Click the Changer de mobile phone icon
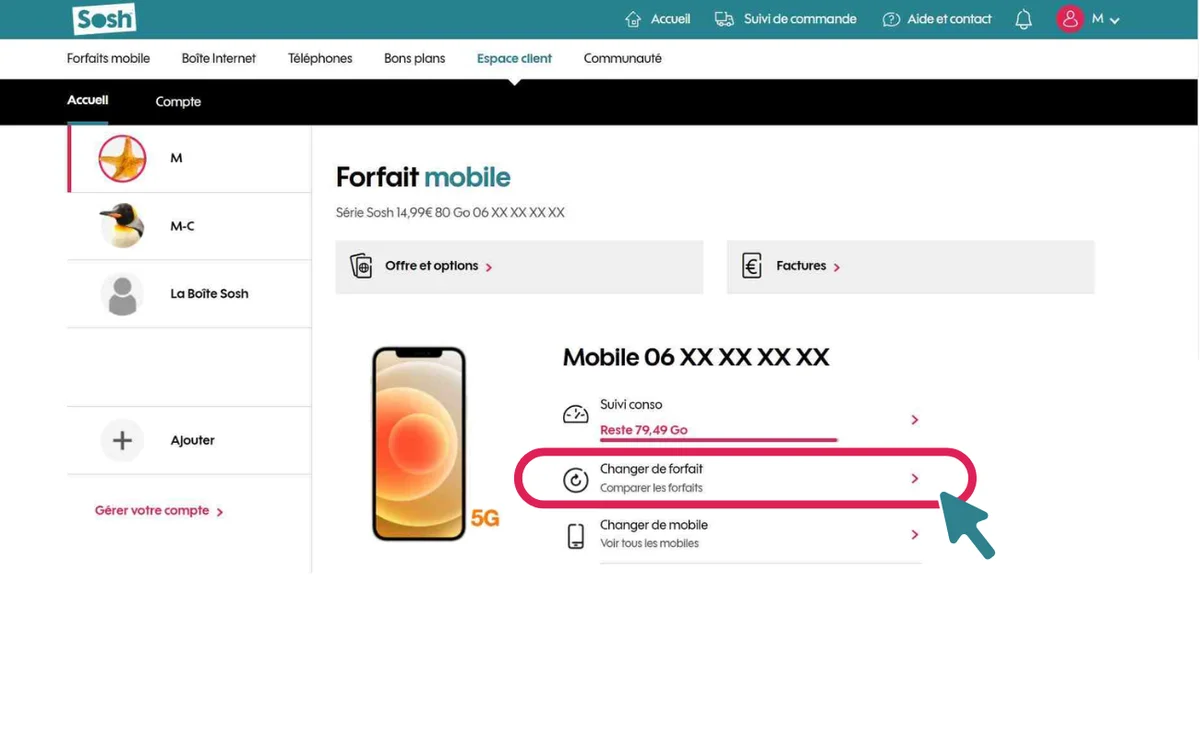Screen dimensions: 1200x738 coord(576,536)
